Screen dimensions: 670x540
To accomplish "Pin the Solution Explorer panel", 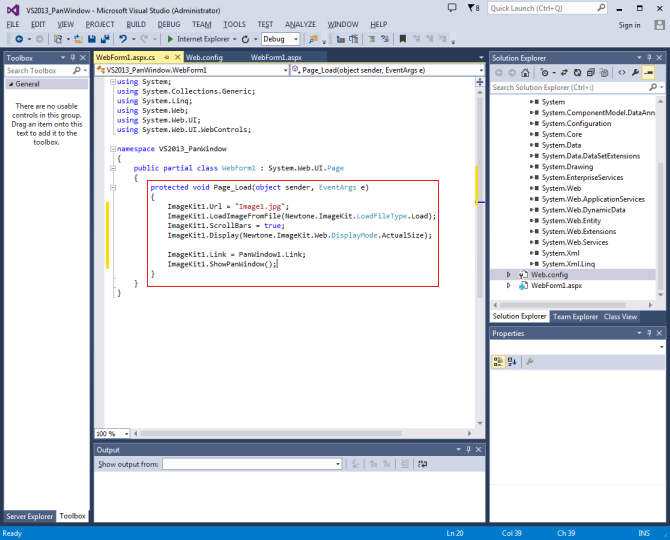I will click(649, 57).
